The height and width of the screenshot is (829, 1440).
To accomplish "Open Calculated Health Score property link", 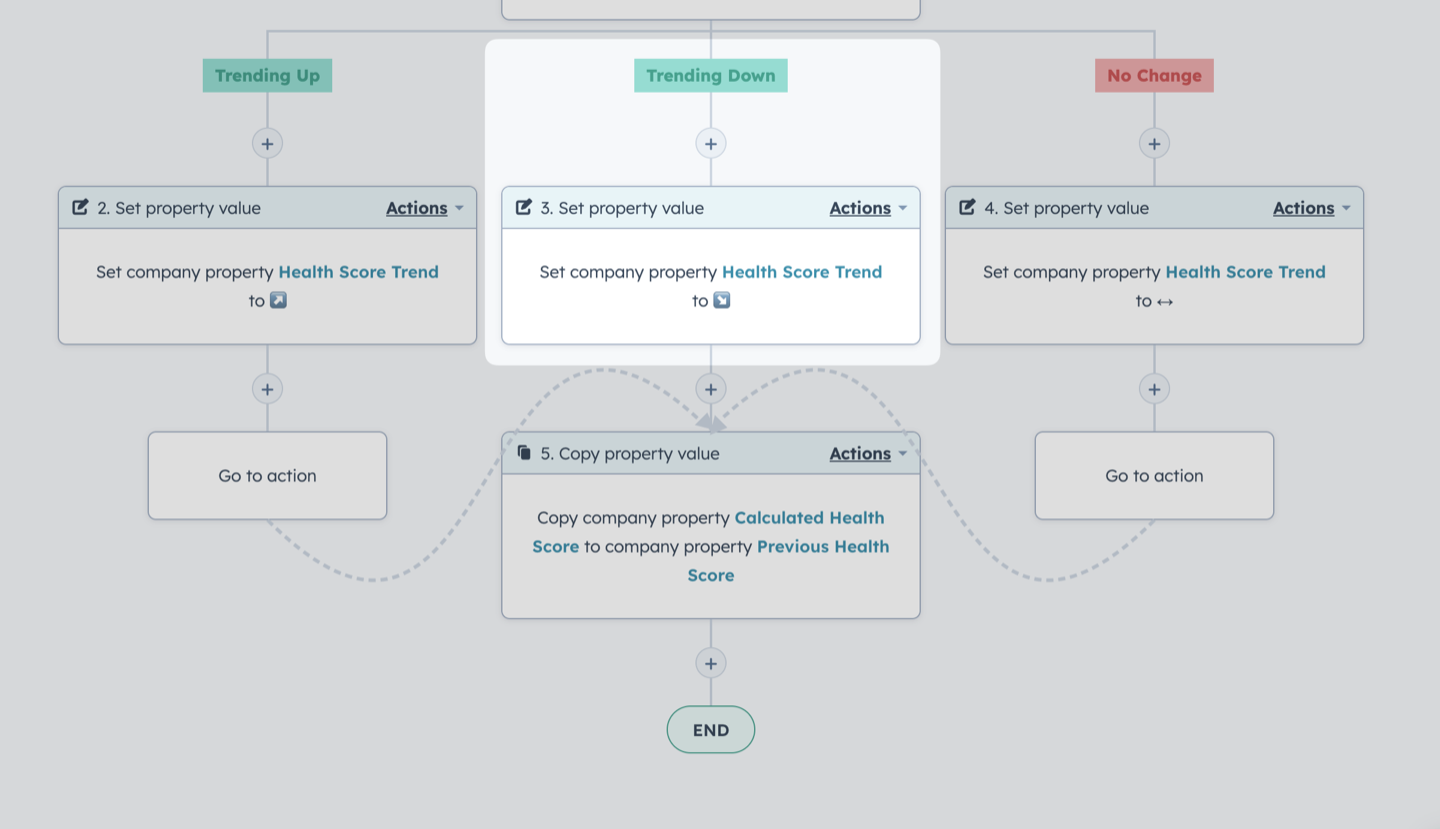I will click(x=709, y=532).
